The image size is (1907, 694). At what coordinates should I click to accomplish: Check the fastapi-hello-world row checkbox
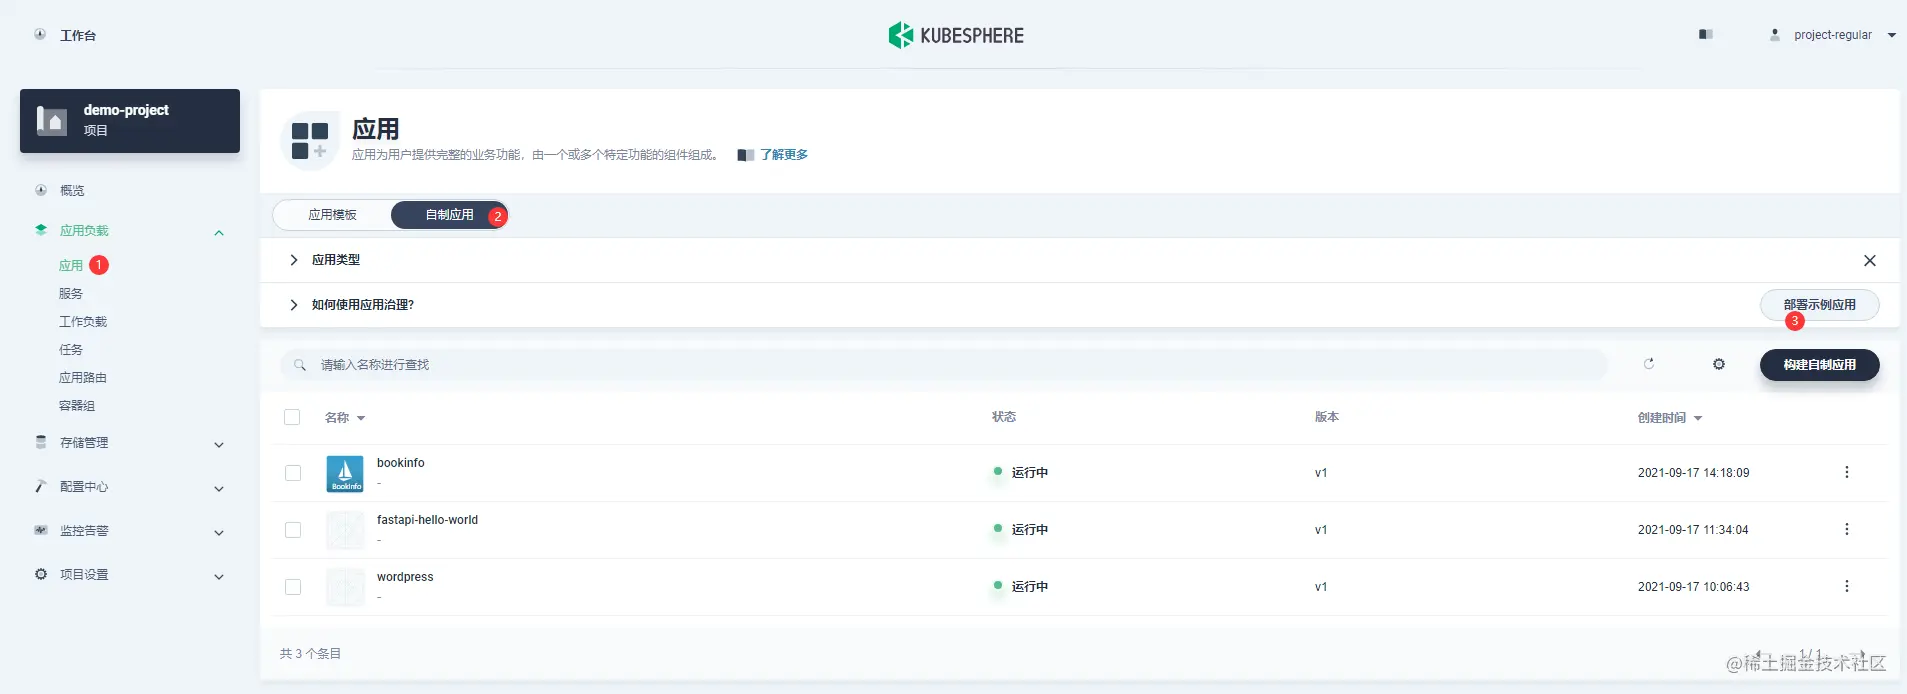tap(293, 530)
